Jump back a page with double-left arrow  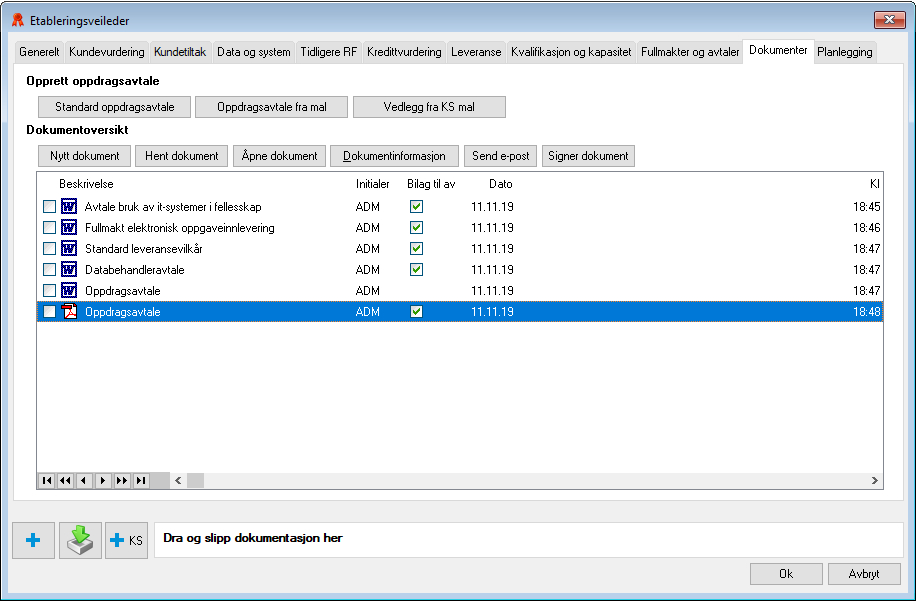65,480
